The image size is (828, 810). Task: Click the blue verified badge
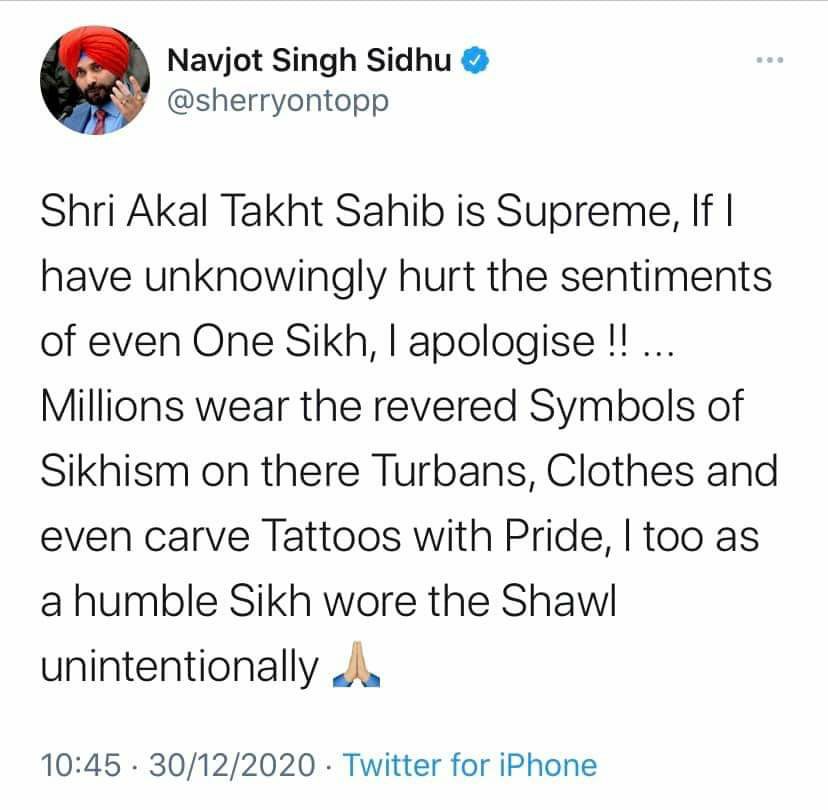click(476, 62)
